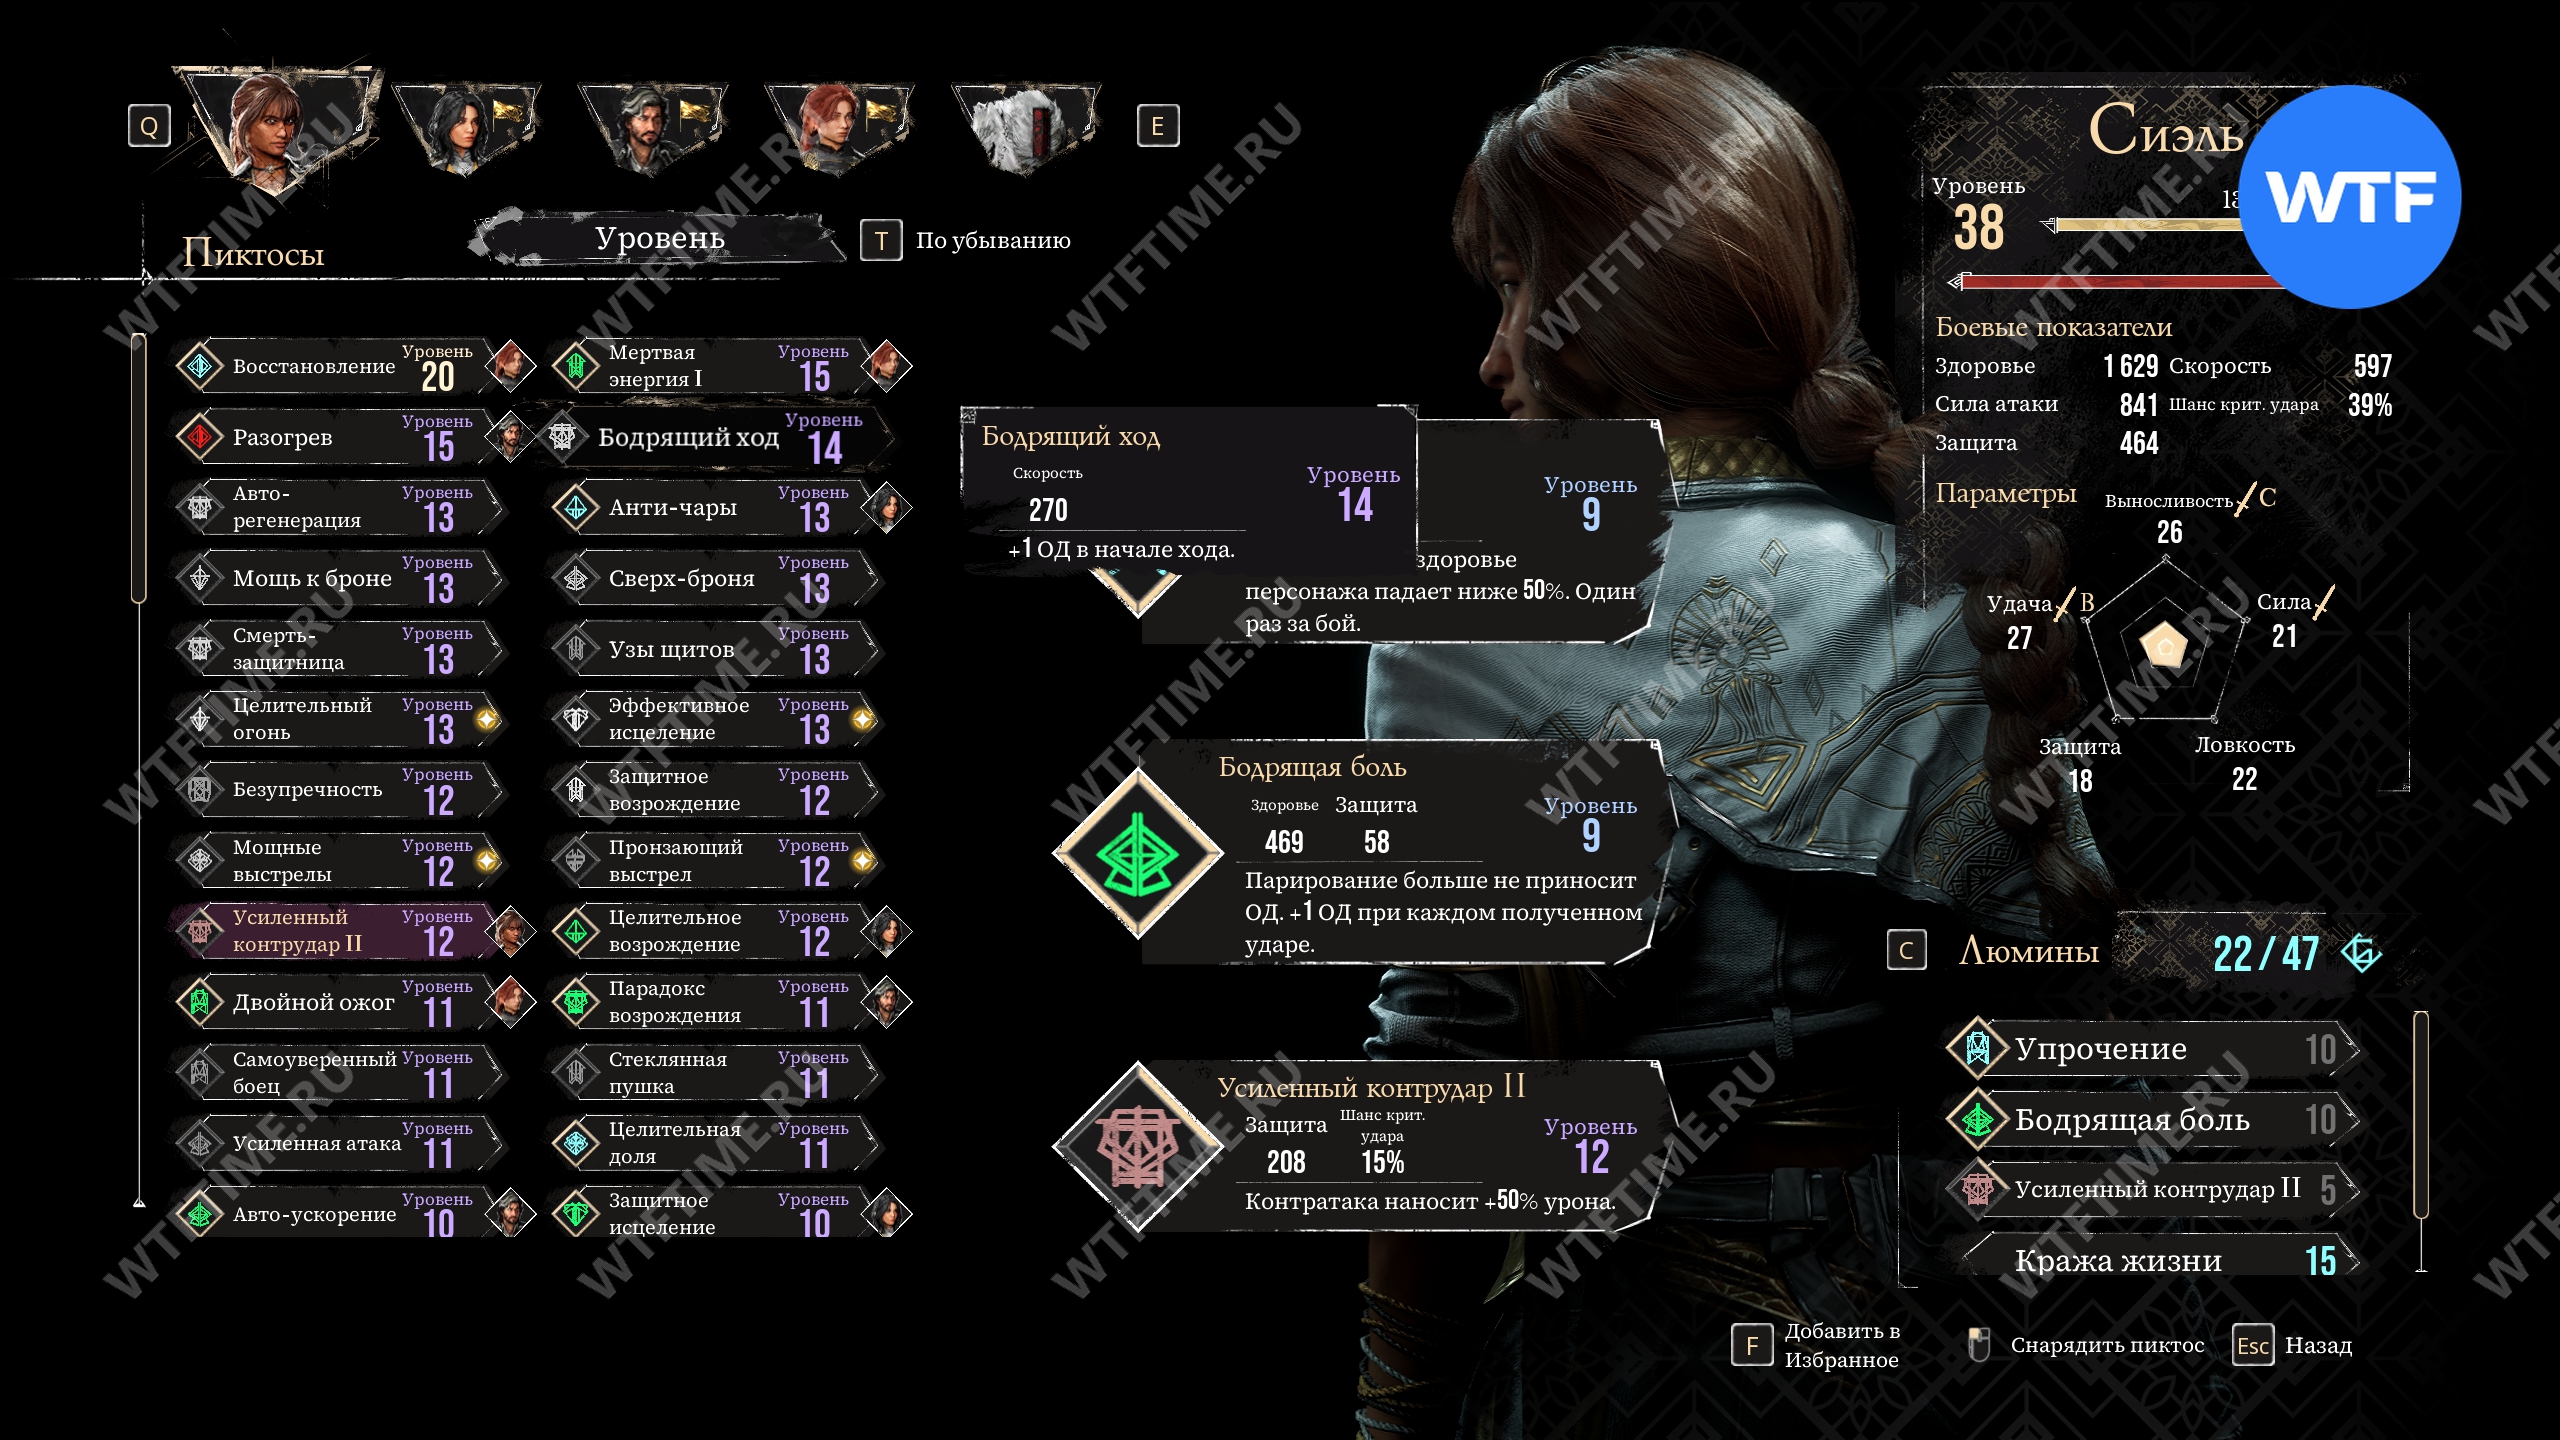Click the Усиленный контрудар II pink emblem
Viewport: 2560px width, 1440px height.
(1138, 1146)
